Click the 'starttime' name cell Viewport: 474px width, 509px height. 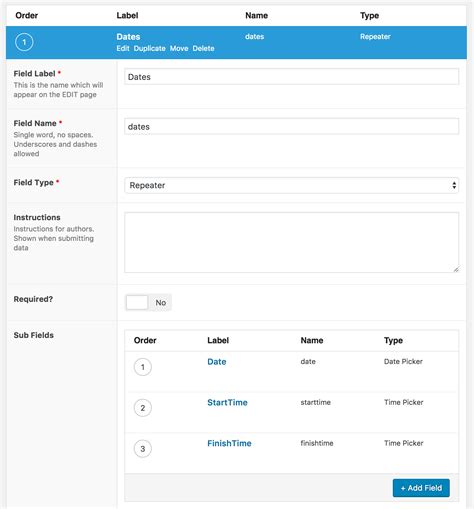[x=315, y=402]
